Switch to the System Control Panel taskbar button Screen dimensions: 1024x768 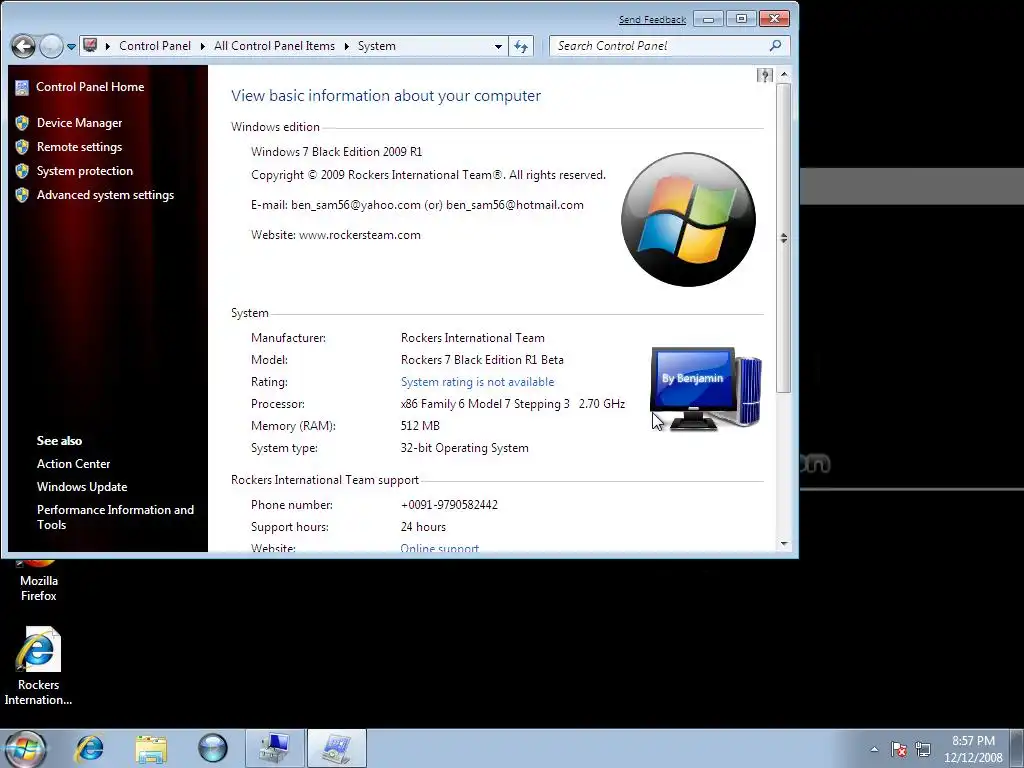336,749
